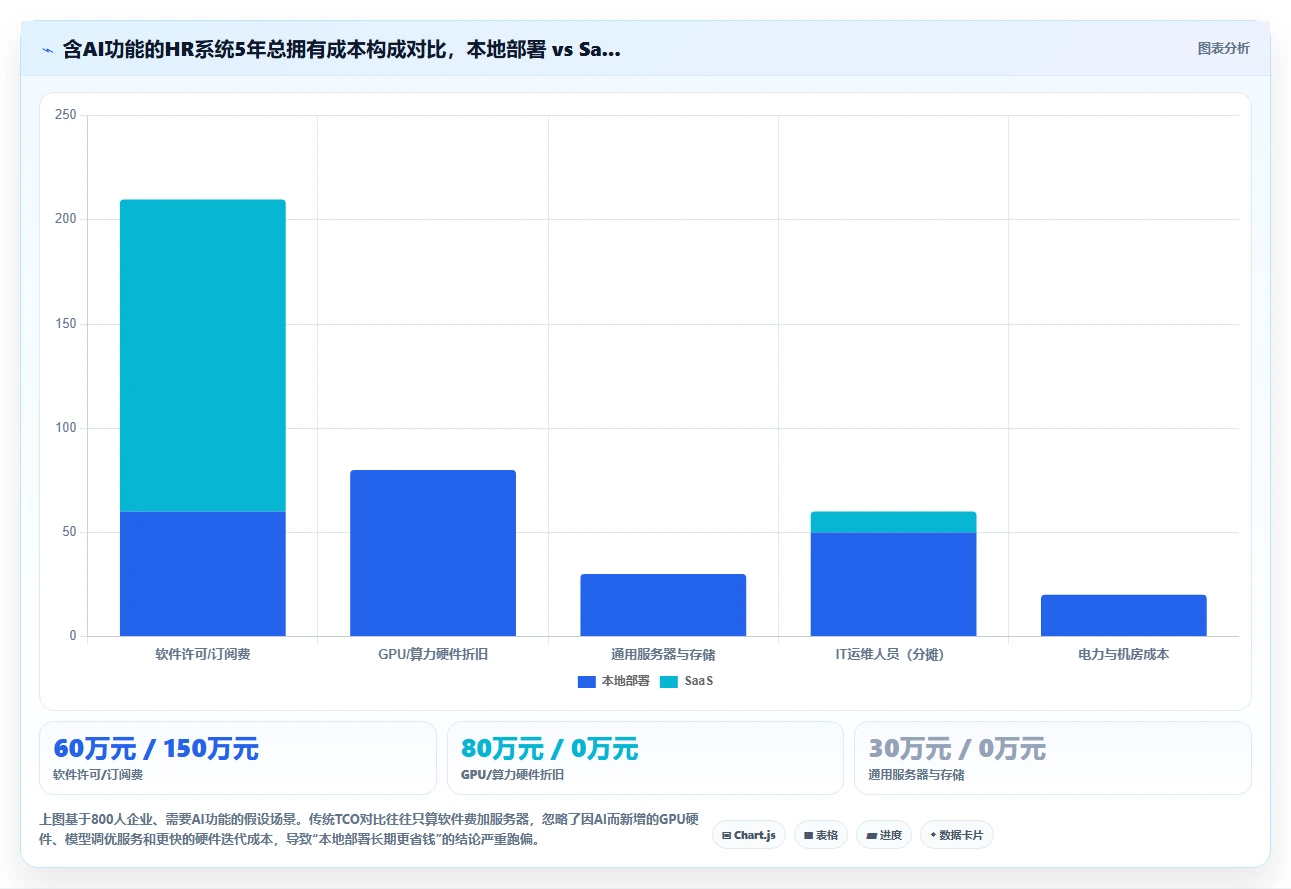
Task: Toggle the 本地部署 legend entry
Action: point(613,681)
